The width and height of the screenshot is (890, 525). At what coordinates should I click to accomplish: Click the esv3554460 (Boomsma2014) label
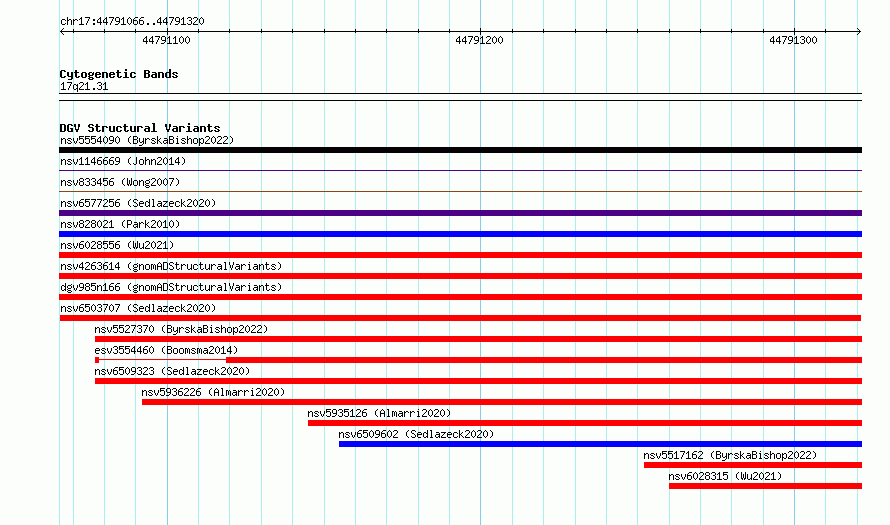click(x=166, y=350)
